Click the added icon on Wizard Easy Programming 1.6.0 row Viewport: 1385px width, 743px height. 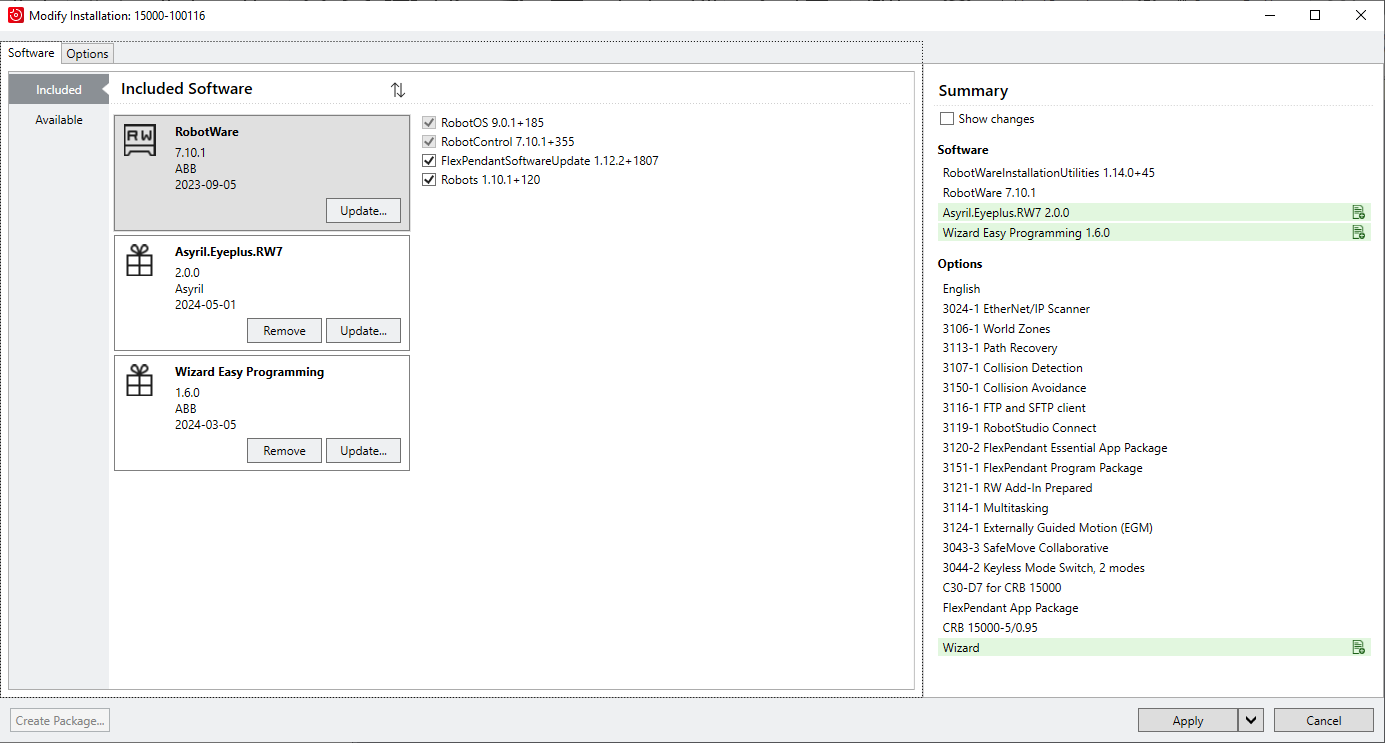click(x=1358, y=232)
